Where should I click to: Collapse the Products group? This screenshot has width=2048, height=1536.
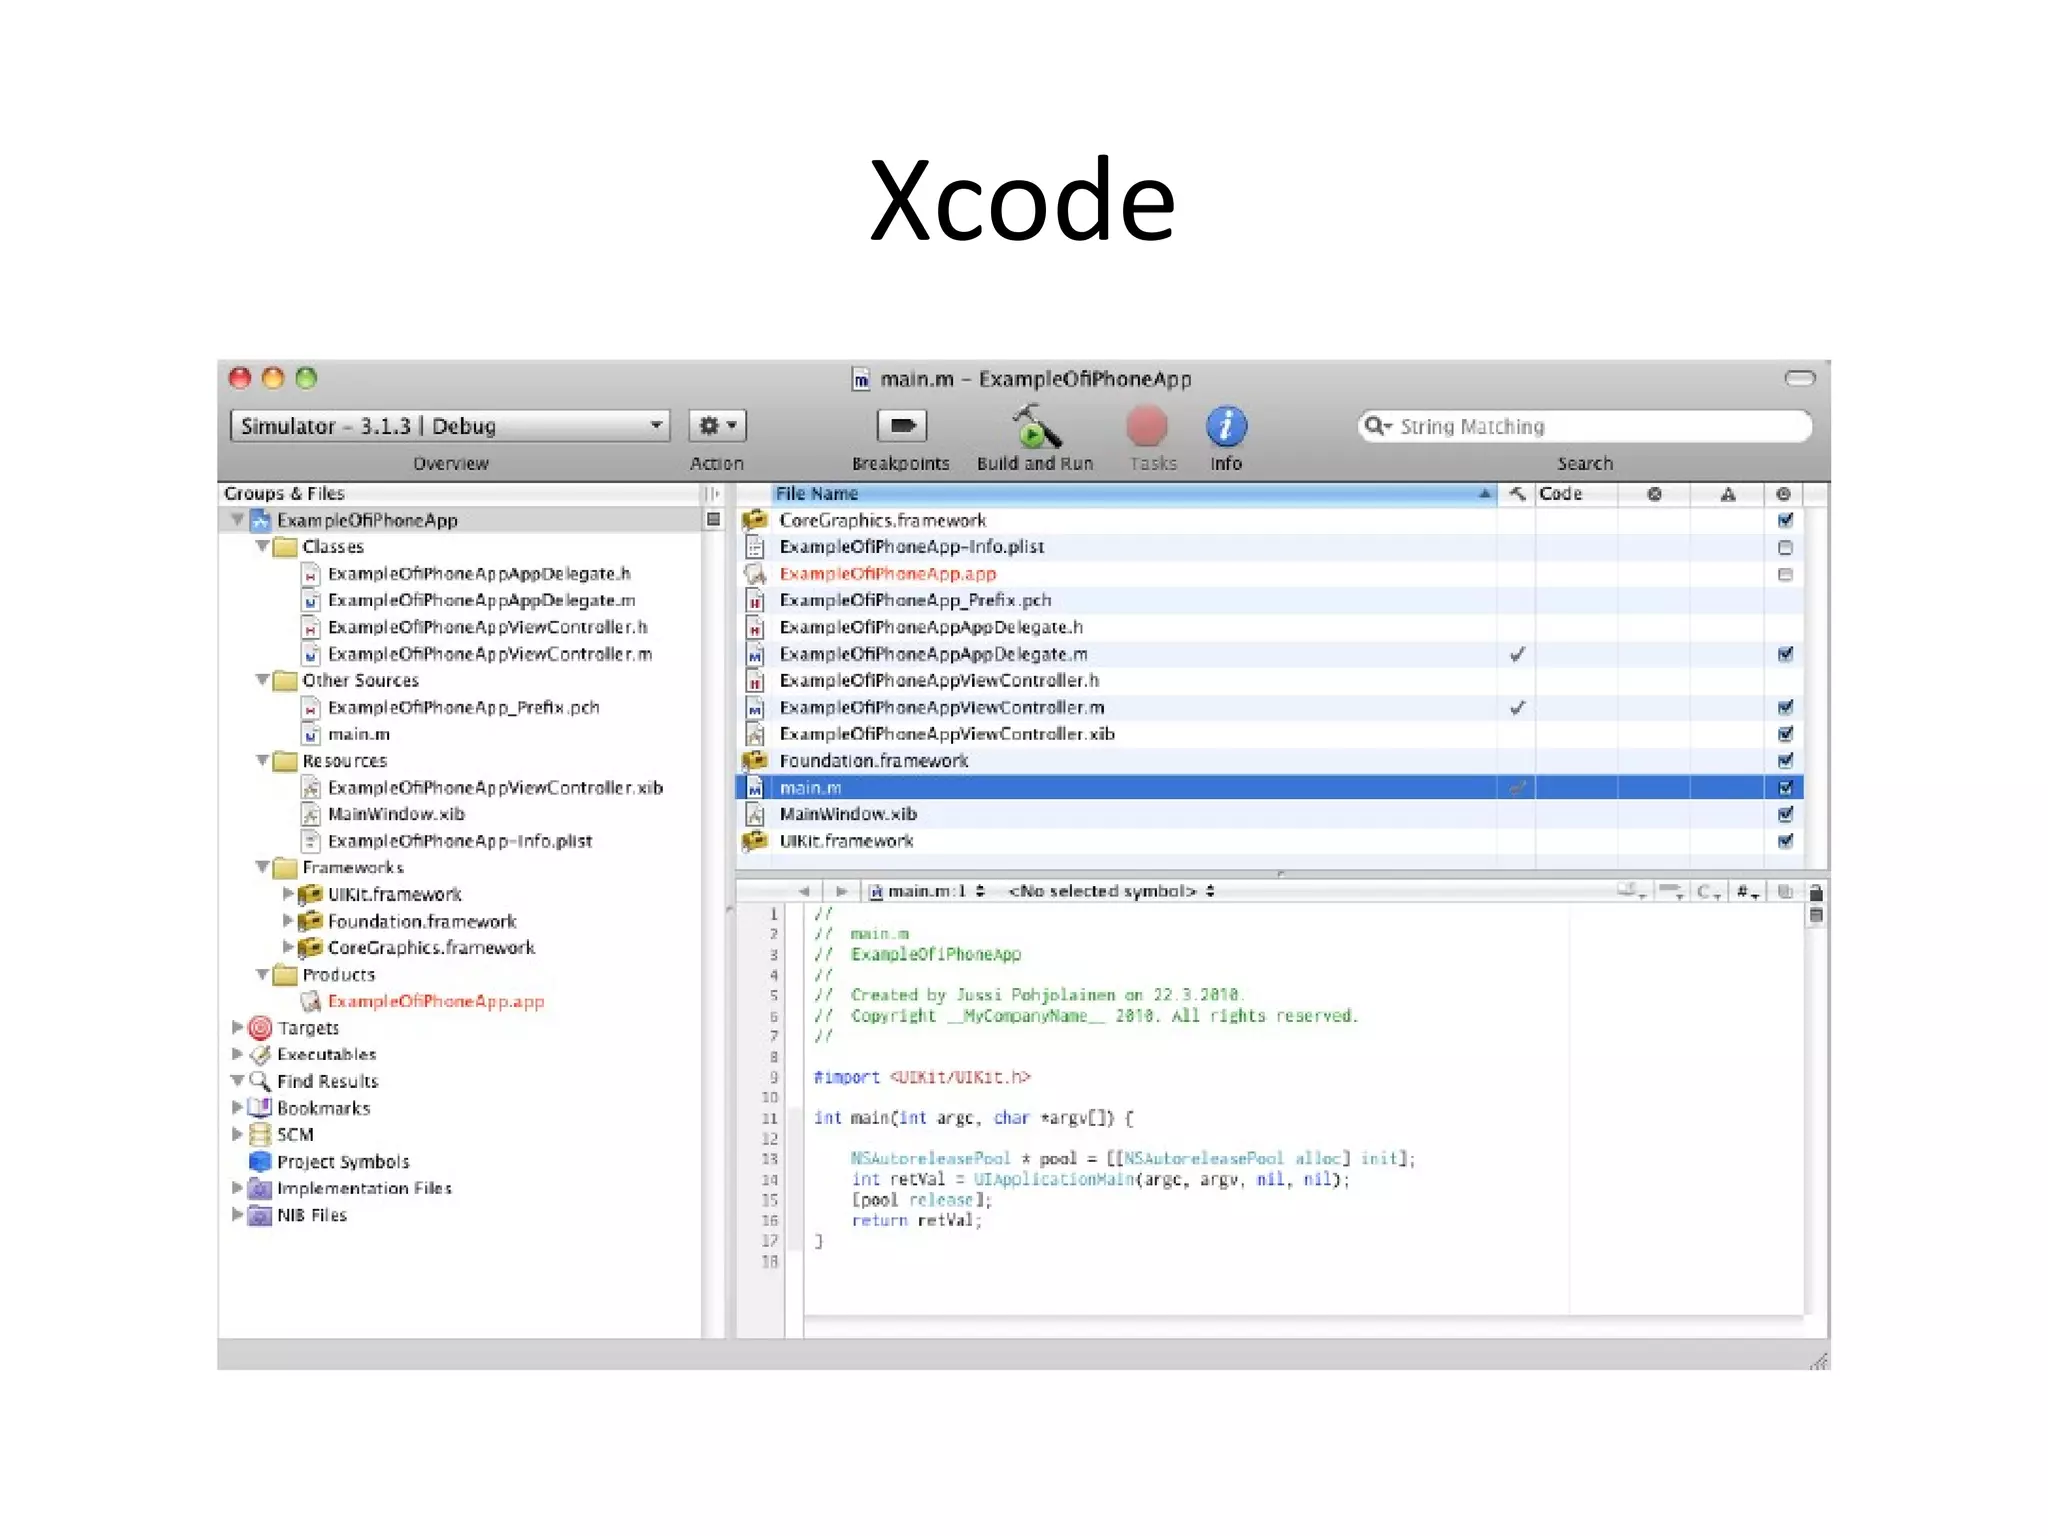[x=262, y=974]
